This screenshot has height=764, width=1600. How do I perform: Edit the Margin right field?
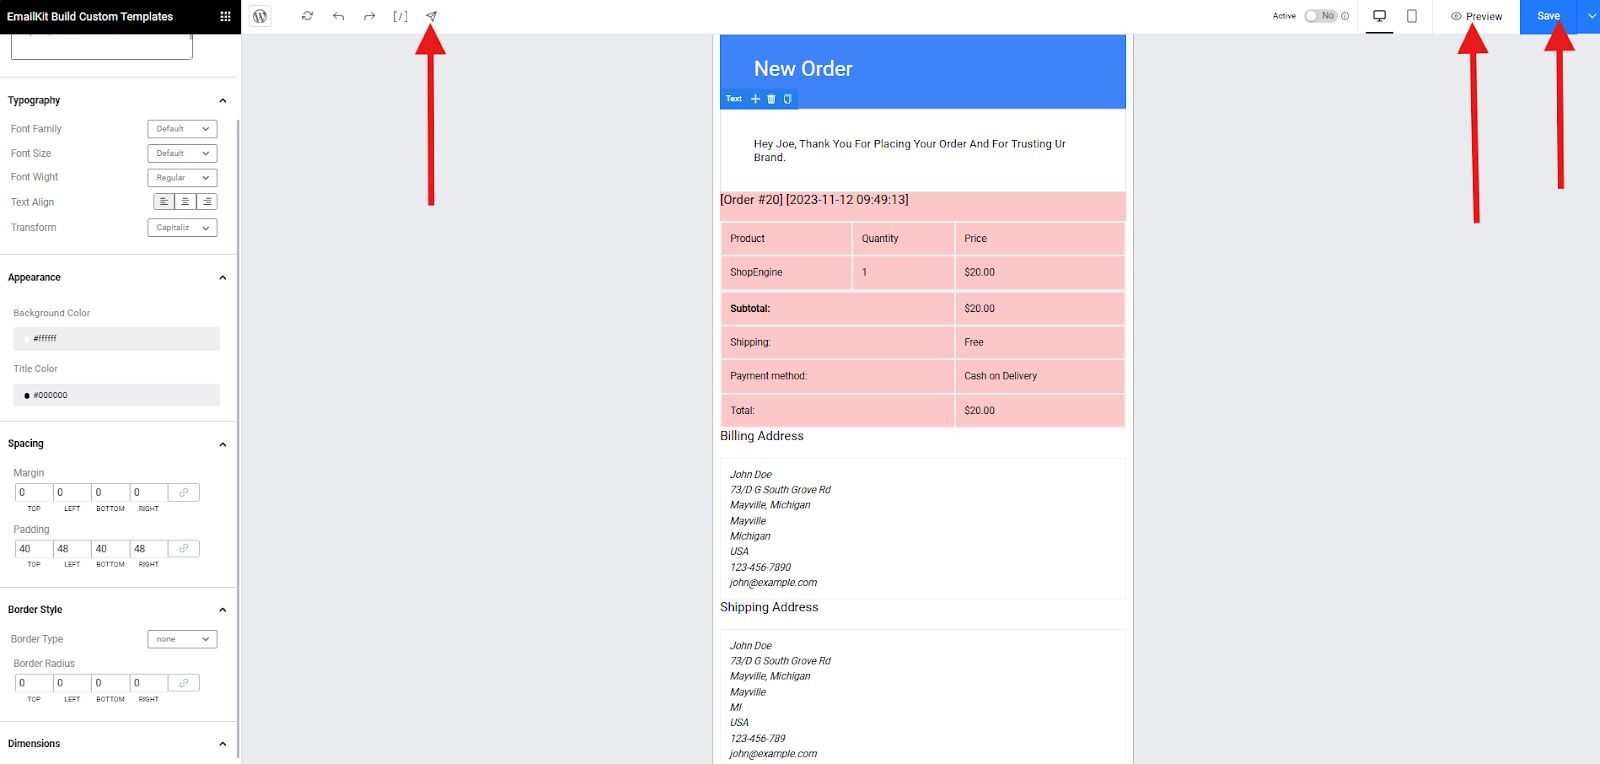pyautogui.click(x=149, y=492)
